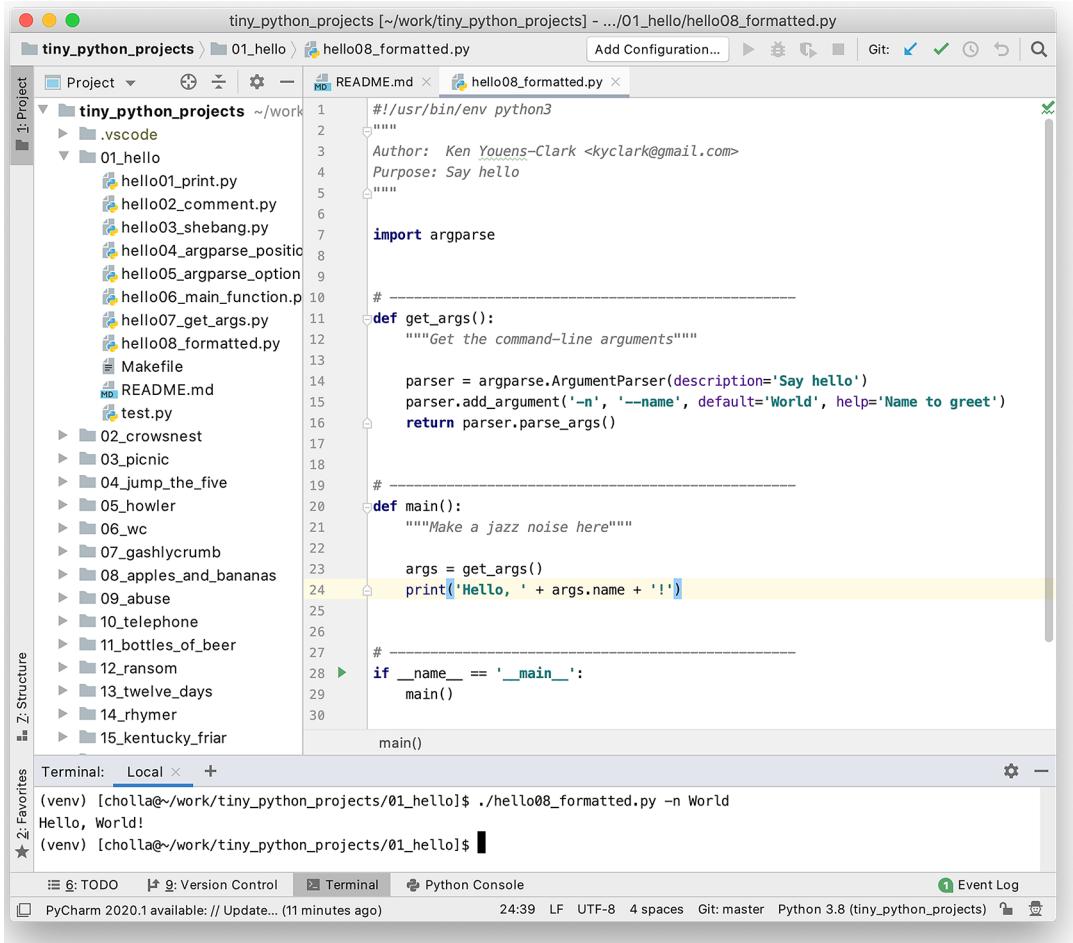The image size is (1073, 943).
Task: Open hello03_shebang.py in project tree
Action: point(194,227)
